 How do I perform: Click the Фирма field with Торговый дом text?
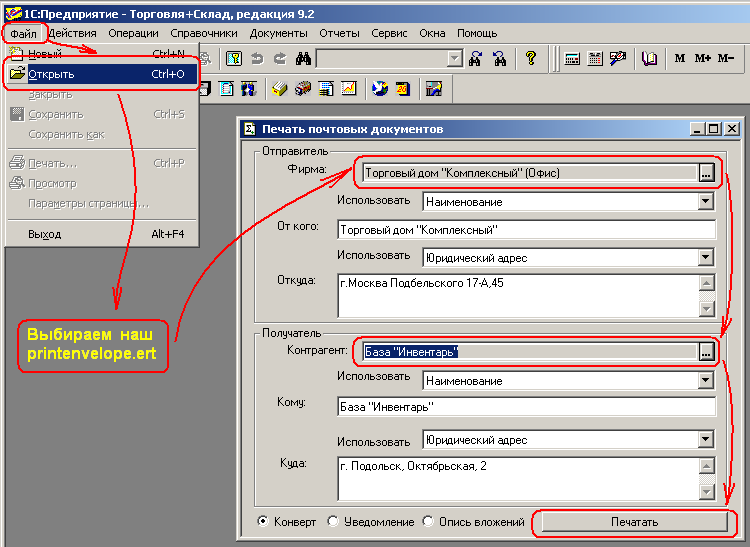(x=529, y=173)
